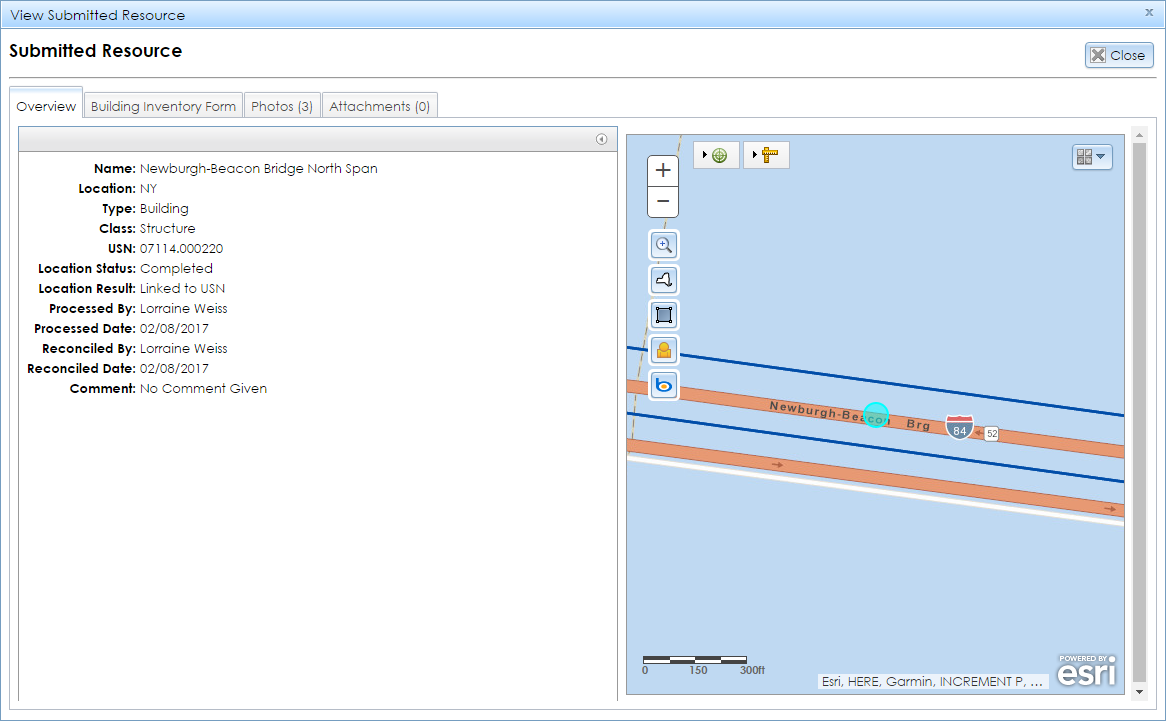The width and height of the screenshot is (1166, 721).
Task: View the Attachments (0) tab
Action: click(379, 105)
